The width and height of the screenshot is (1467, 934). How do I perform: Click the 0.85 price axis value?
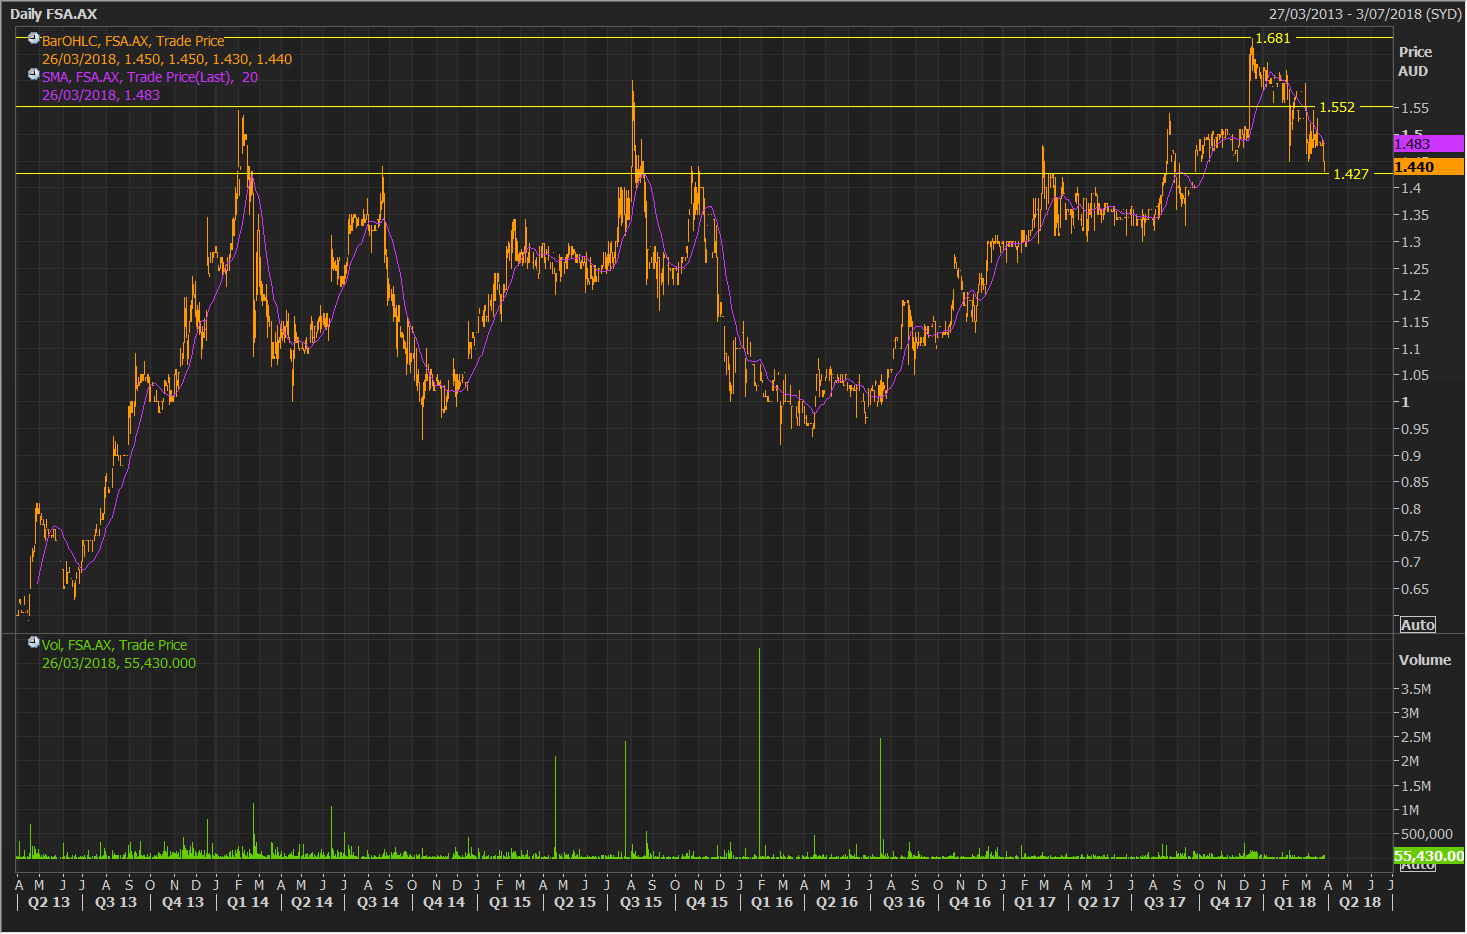(x=1415, y=482)
